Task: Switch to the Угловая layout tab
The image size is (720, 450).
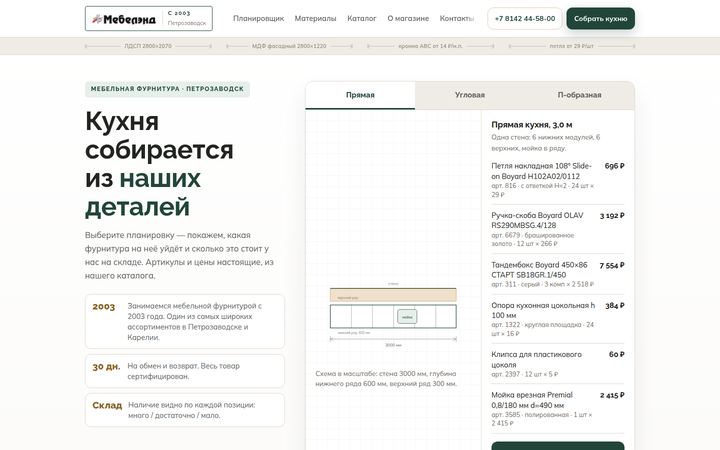Action: [x=469, y=95]
